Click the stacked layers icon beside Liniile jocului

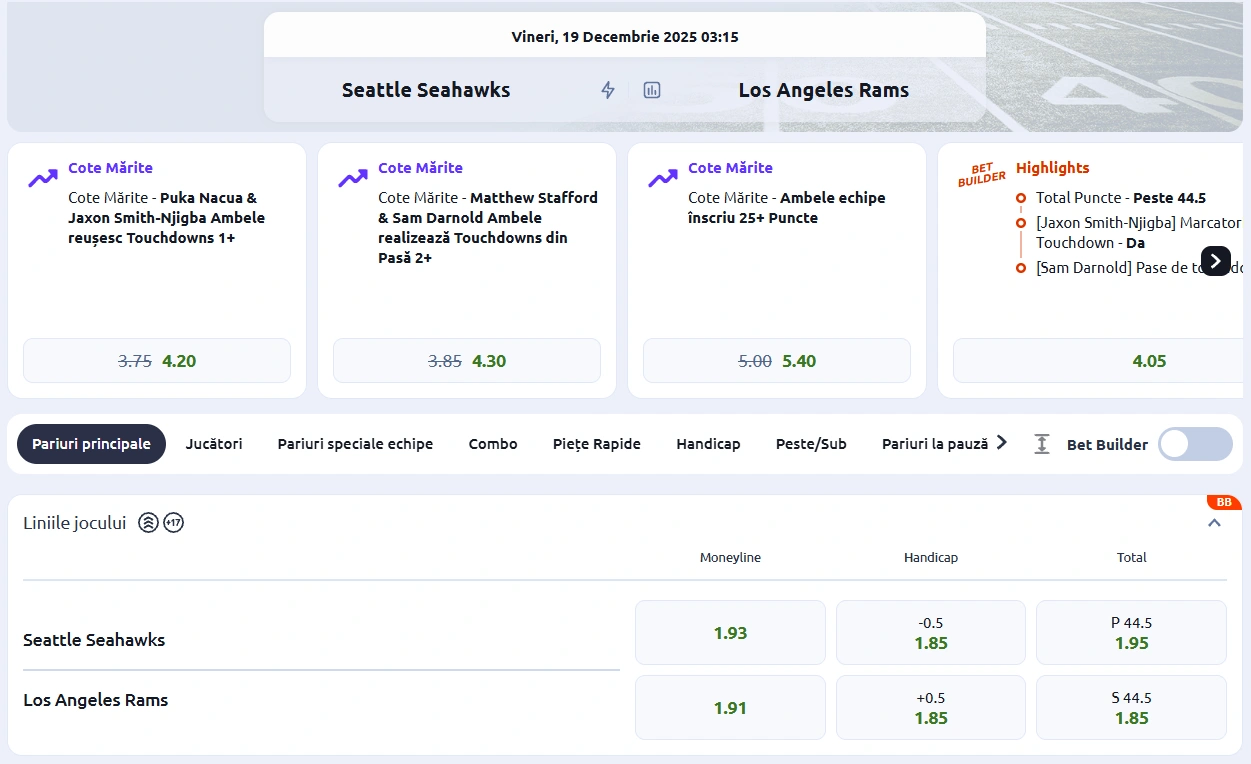click(148, 522)
